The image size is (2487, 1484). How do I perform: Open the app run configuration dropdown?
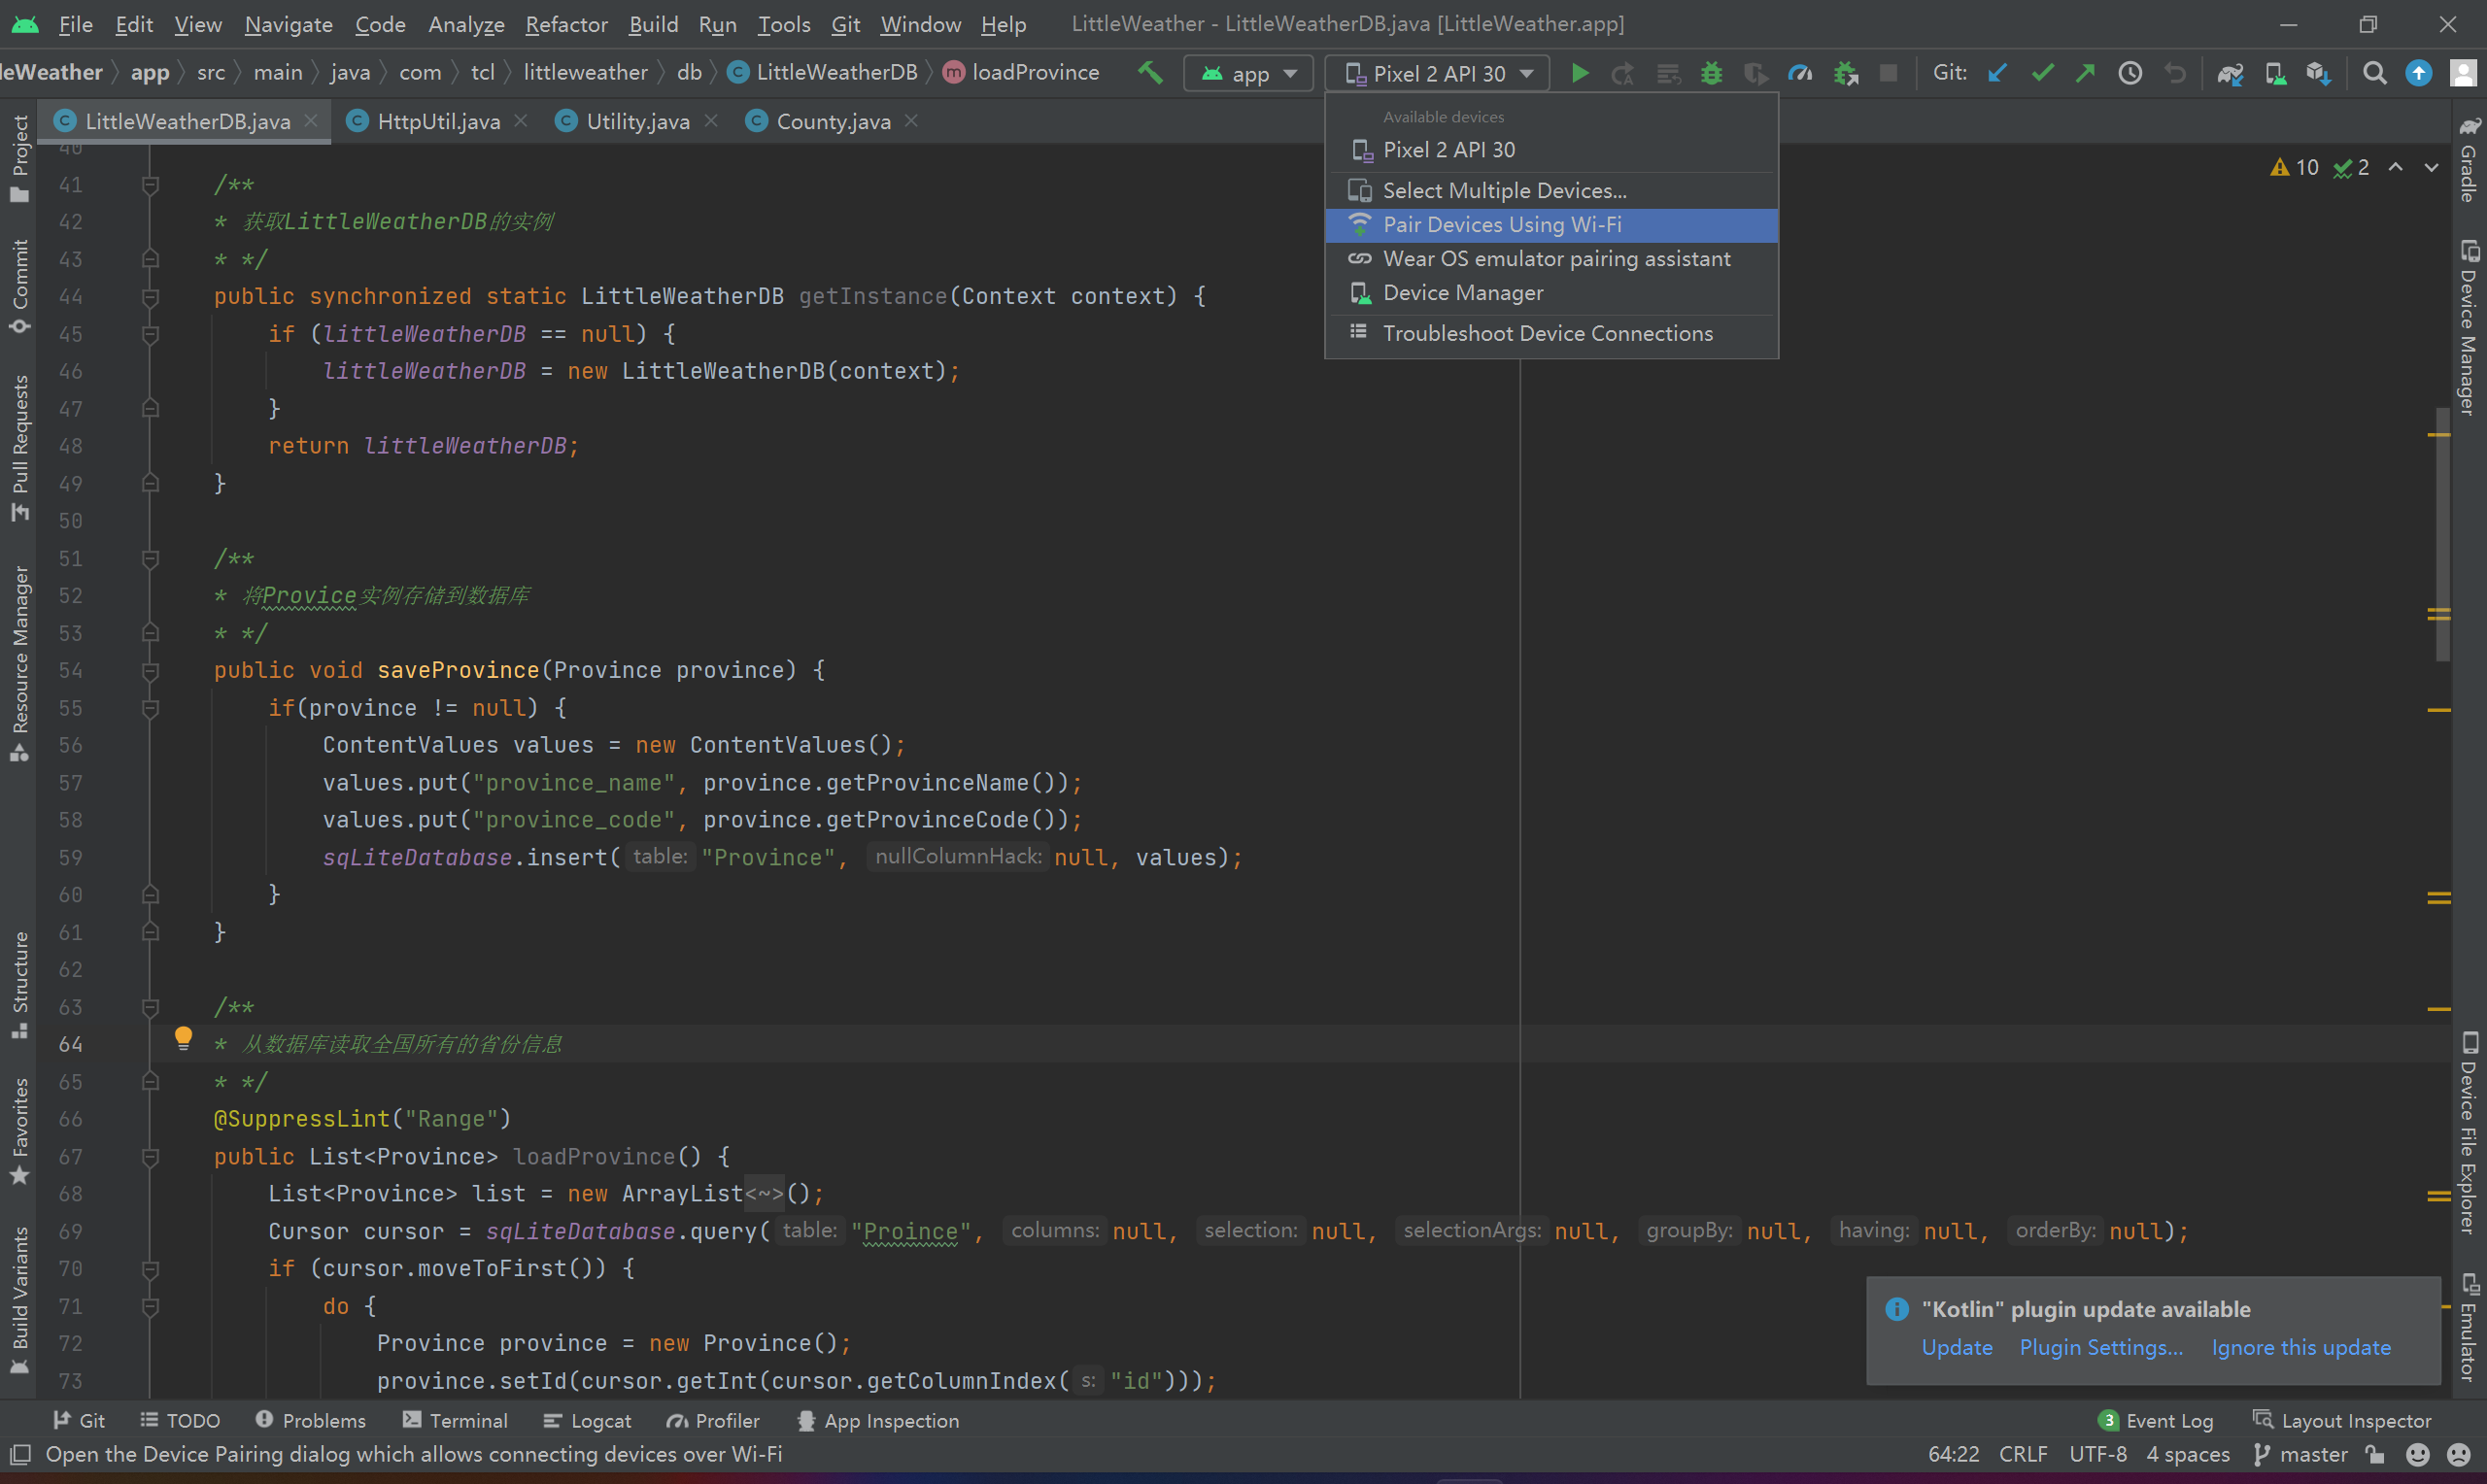(x=1248, y=73)
